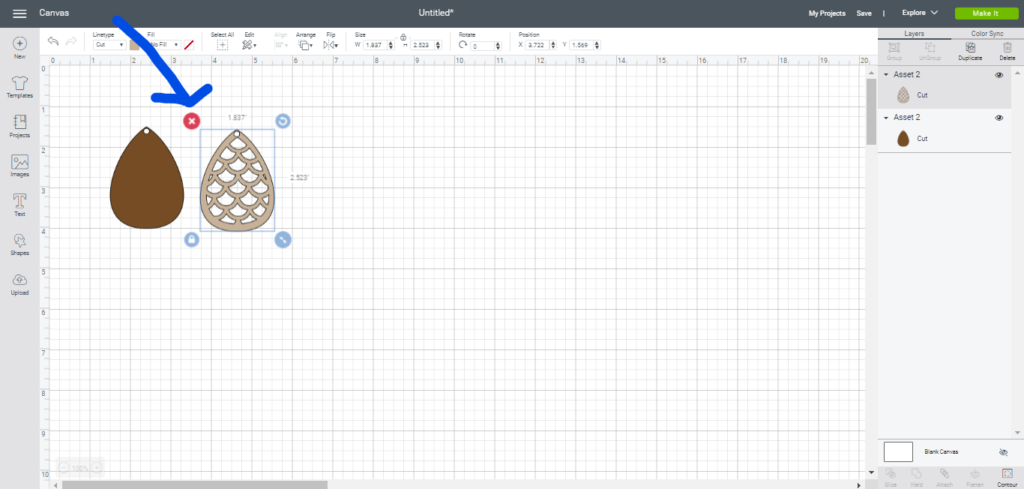Hide the second Asset 2 layer
The height and width of the screenshot is (489, 1024).
pos(999,118)
